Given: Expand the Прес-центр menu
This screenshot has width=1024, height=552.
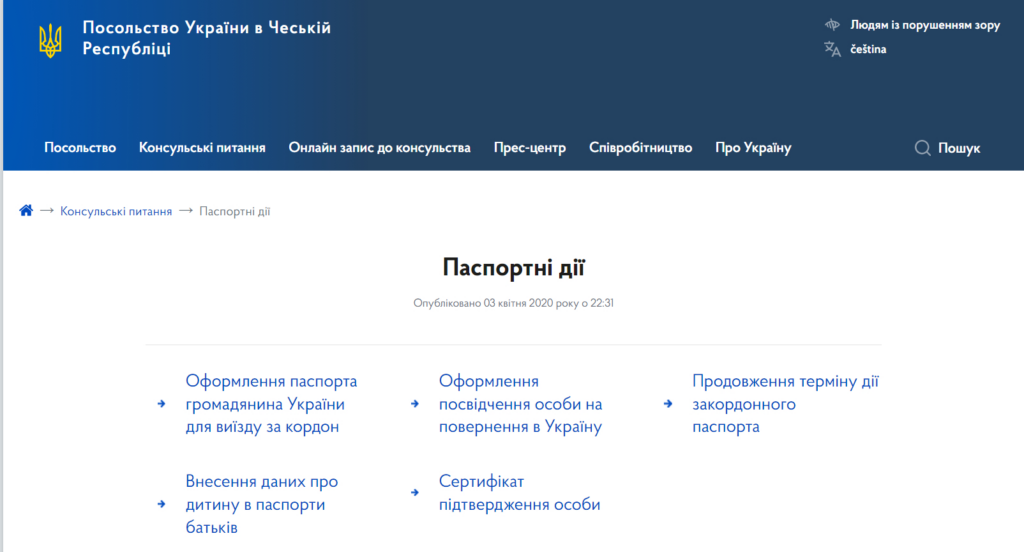Looking at the screenshot, I should (529, 148).
